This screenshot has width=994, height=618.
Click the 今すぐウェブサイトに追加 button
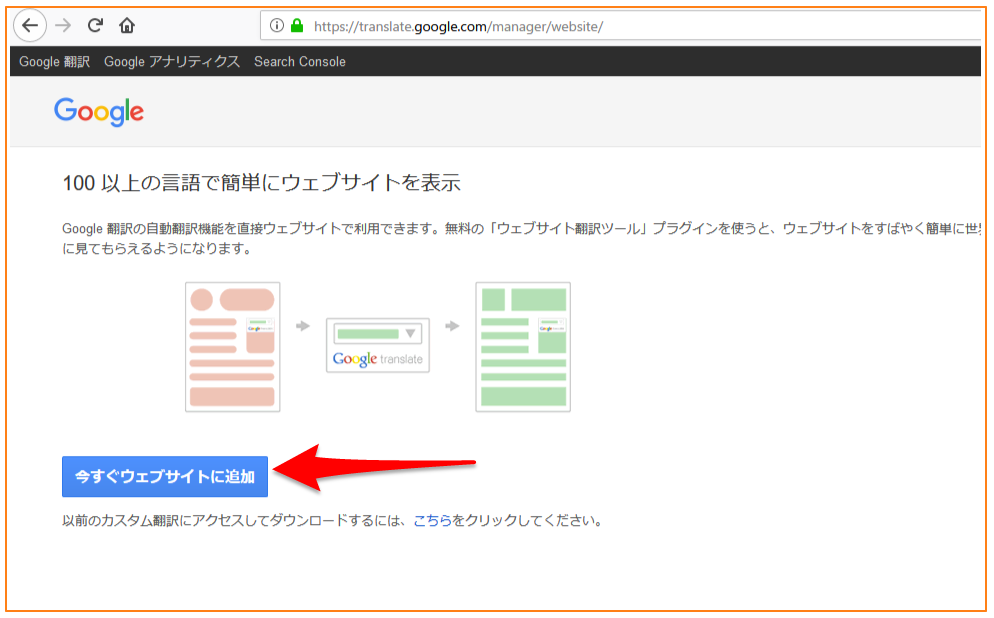pos(165,477)
